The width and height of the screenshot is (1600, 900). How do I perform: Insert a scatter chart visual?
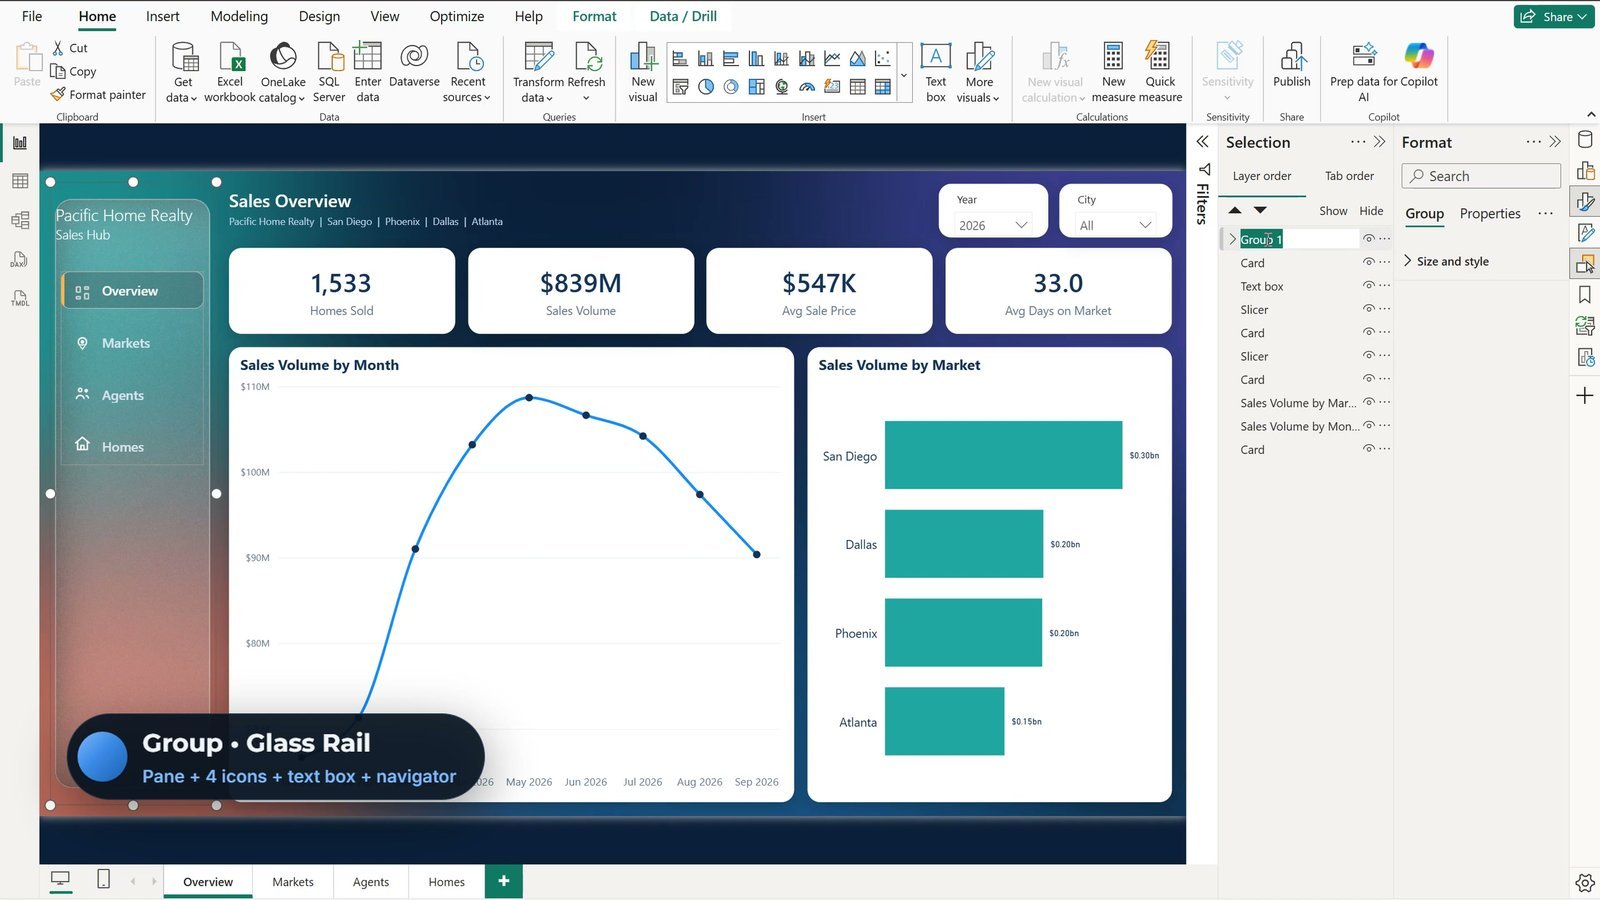883,59
